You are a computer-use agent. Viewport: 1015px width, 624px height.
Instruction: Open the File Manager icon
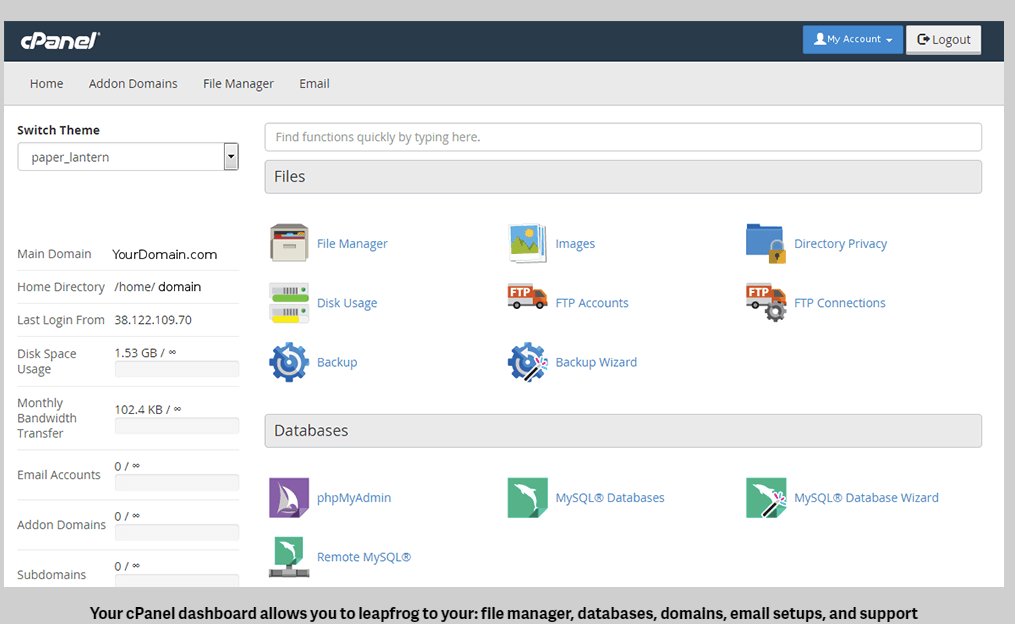pyautogui.click(x=289, y=243)
